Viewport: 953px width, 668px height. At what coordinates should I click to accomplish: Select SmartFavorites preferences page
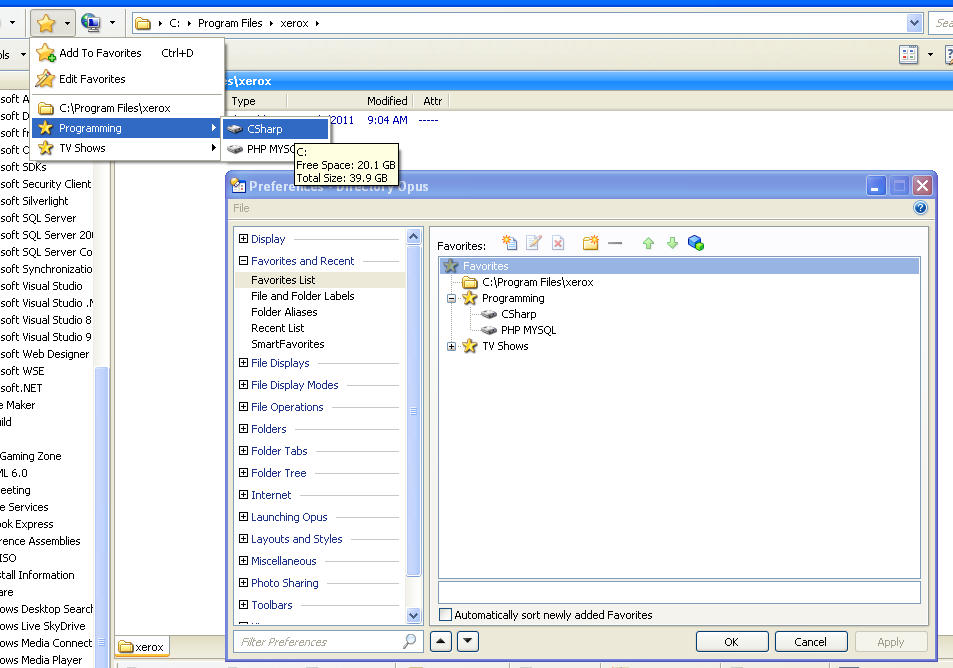[x=287, y=344]
